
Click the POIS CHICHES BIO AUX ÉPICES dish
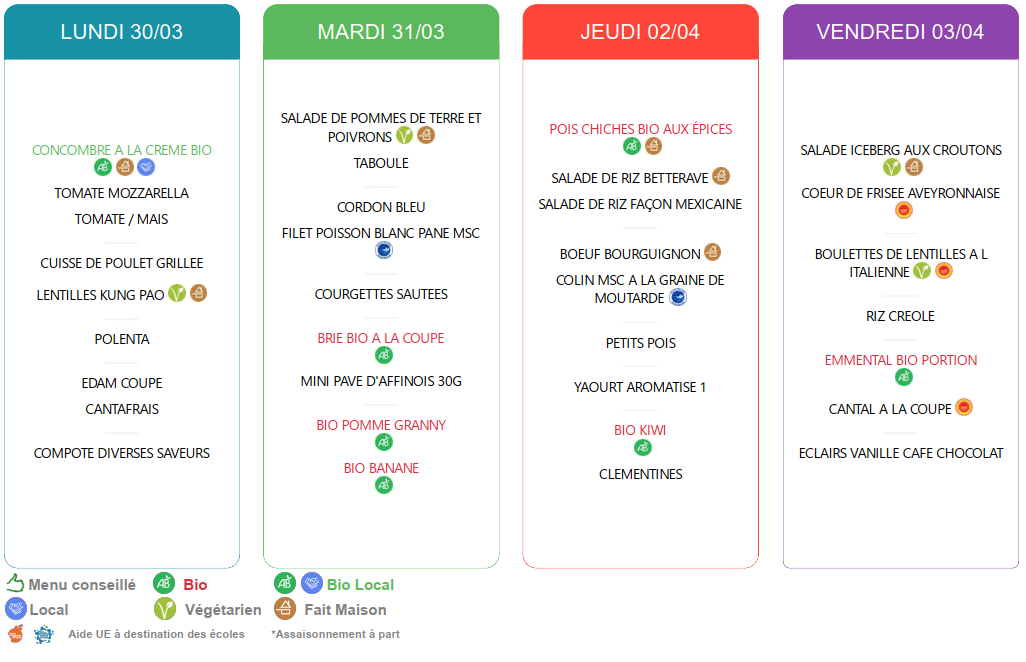[640, 129]
